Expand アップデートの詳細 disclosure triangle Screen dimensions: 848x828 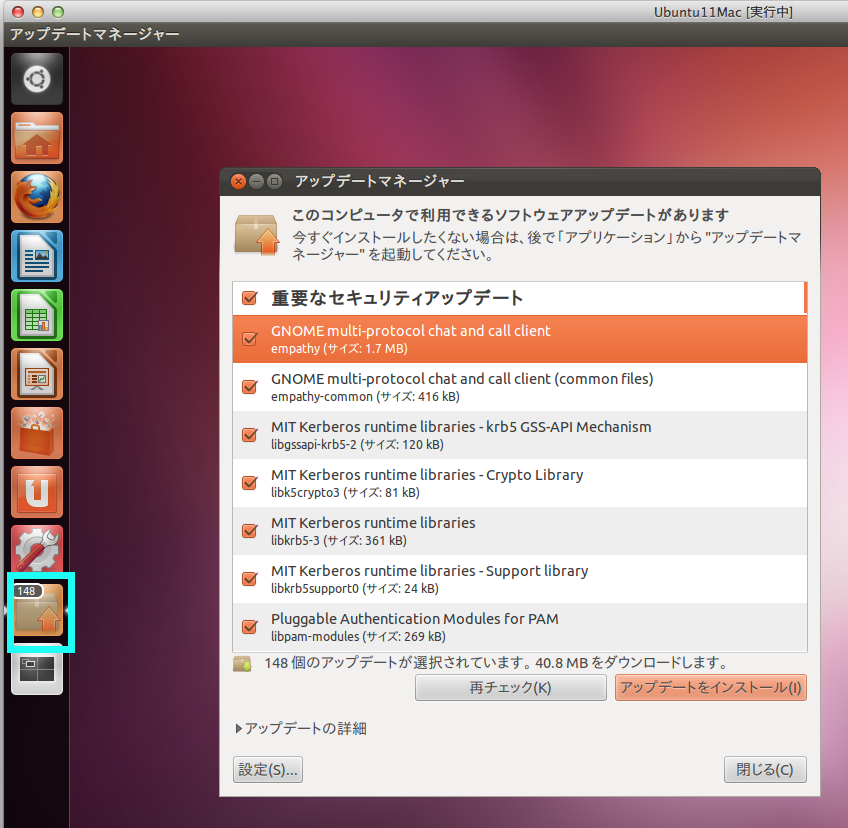click(238, 728)
